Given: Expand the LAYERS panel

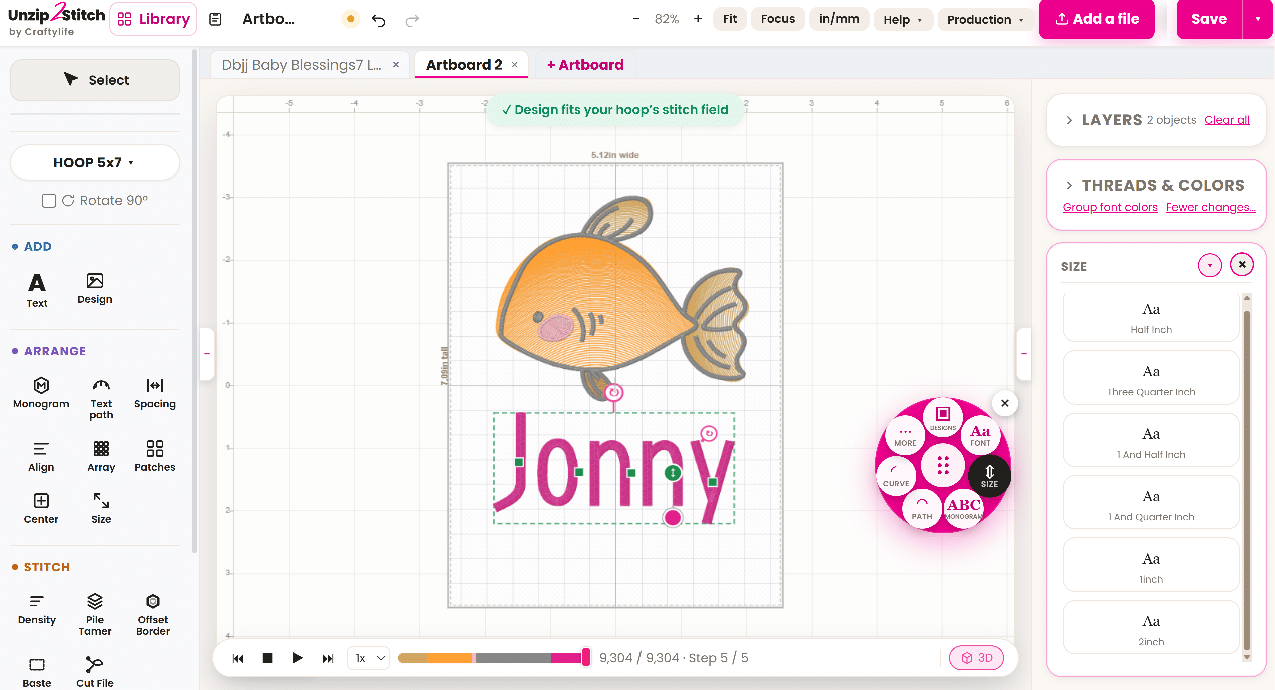Looking at the screenshot, I should pos(1069,120).
